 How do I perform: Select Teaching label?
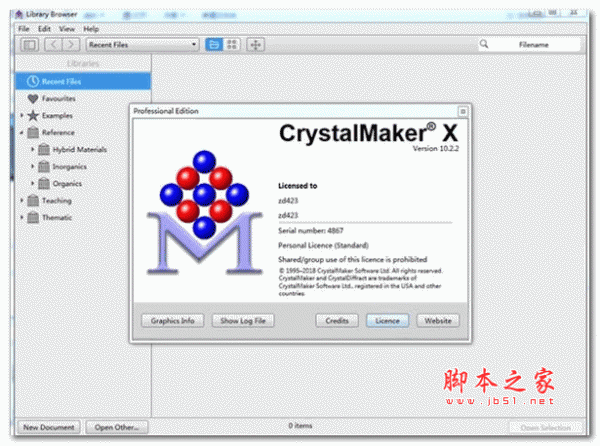[57, 200]
